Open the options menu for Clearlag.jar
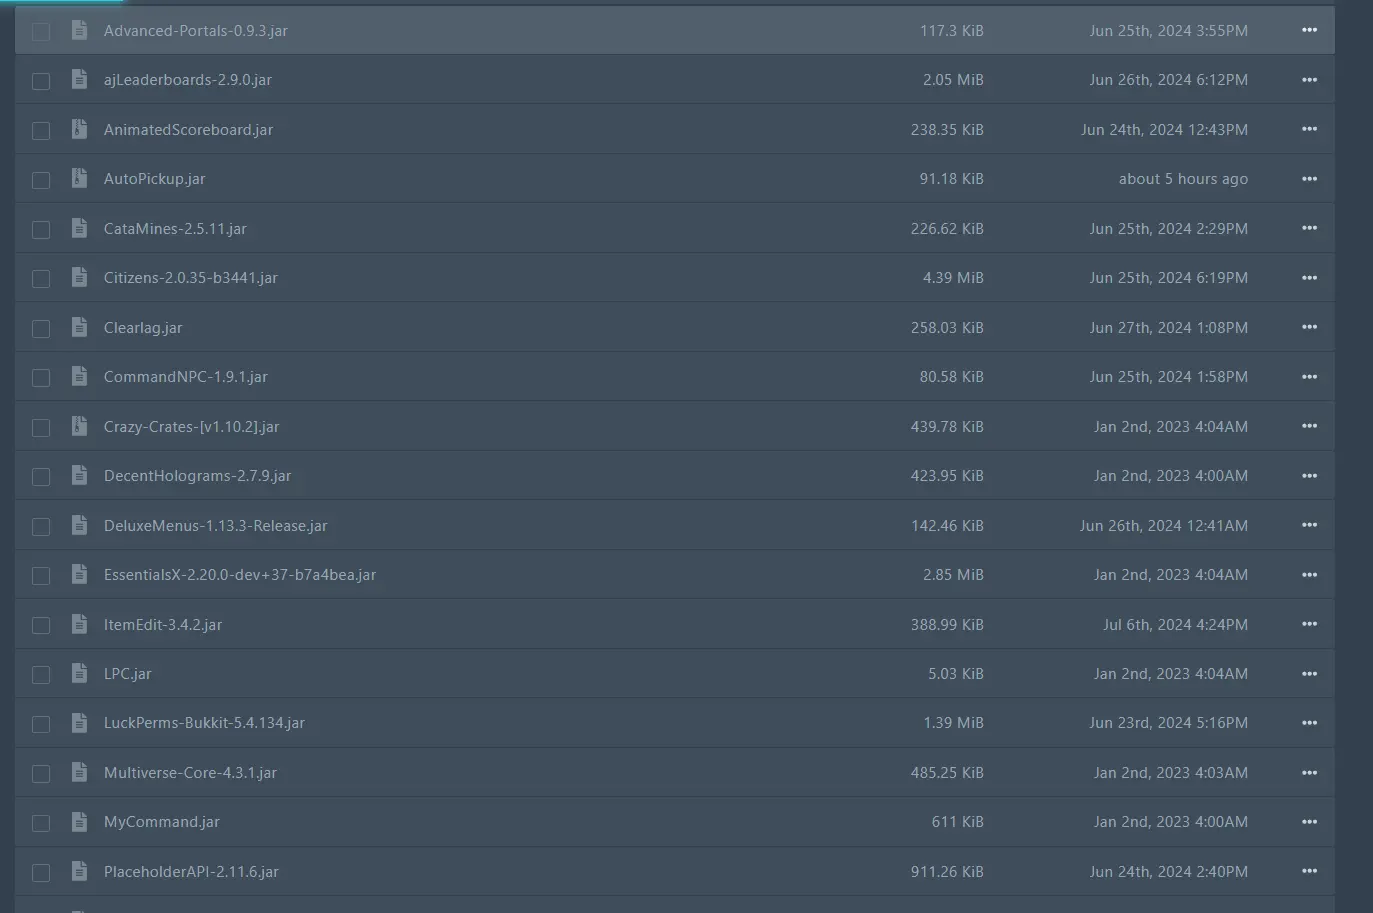 pos(1309,327)
